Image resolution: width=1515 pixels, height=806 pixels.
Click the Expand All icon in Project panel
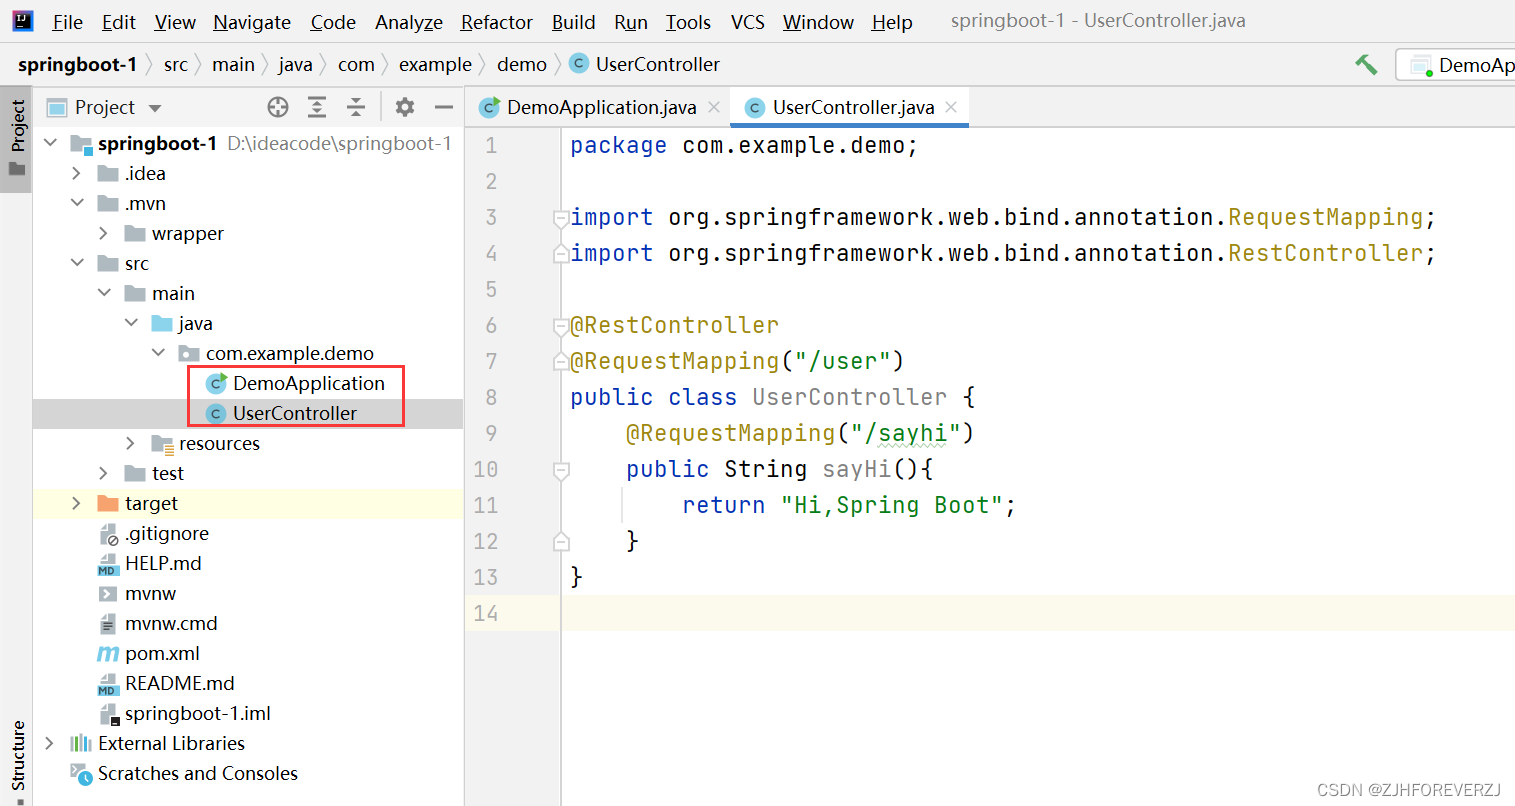tap(317, 107)
